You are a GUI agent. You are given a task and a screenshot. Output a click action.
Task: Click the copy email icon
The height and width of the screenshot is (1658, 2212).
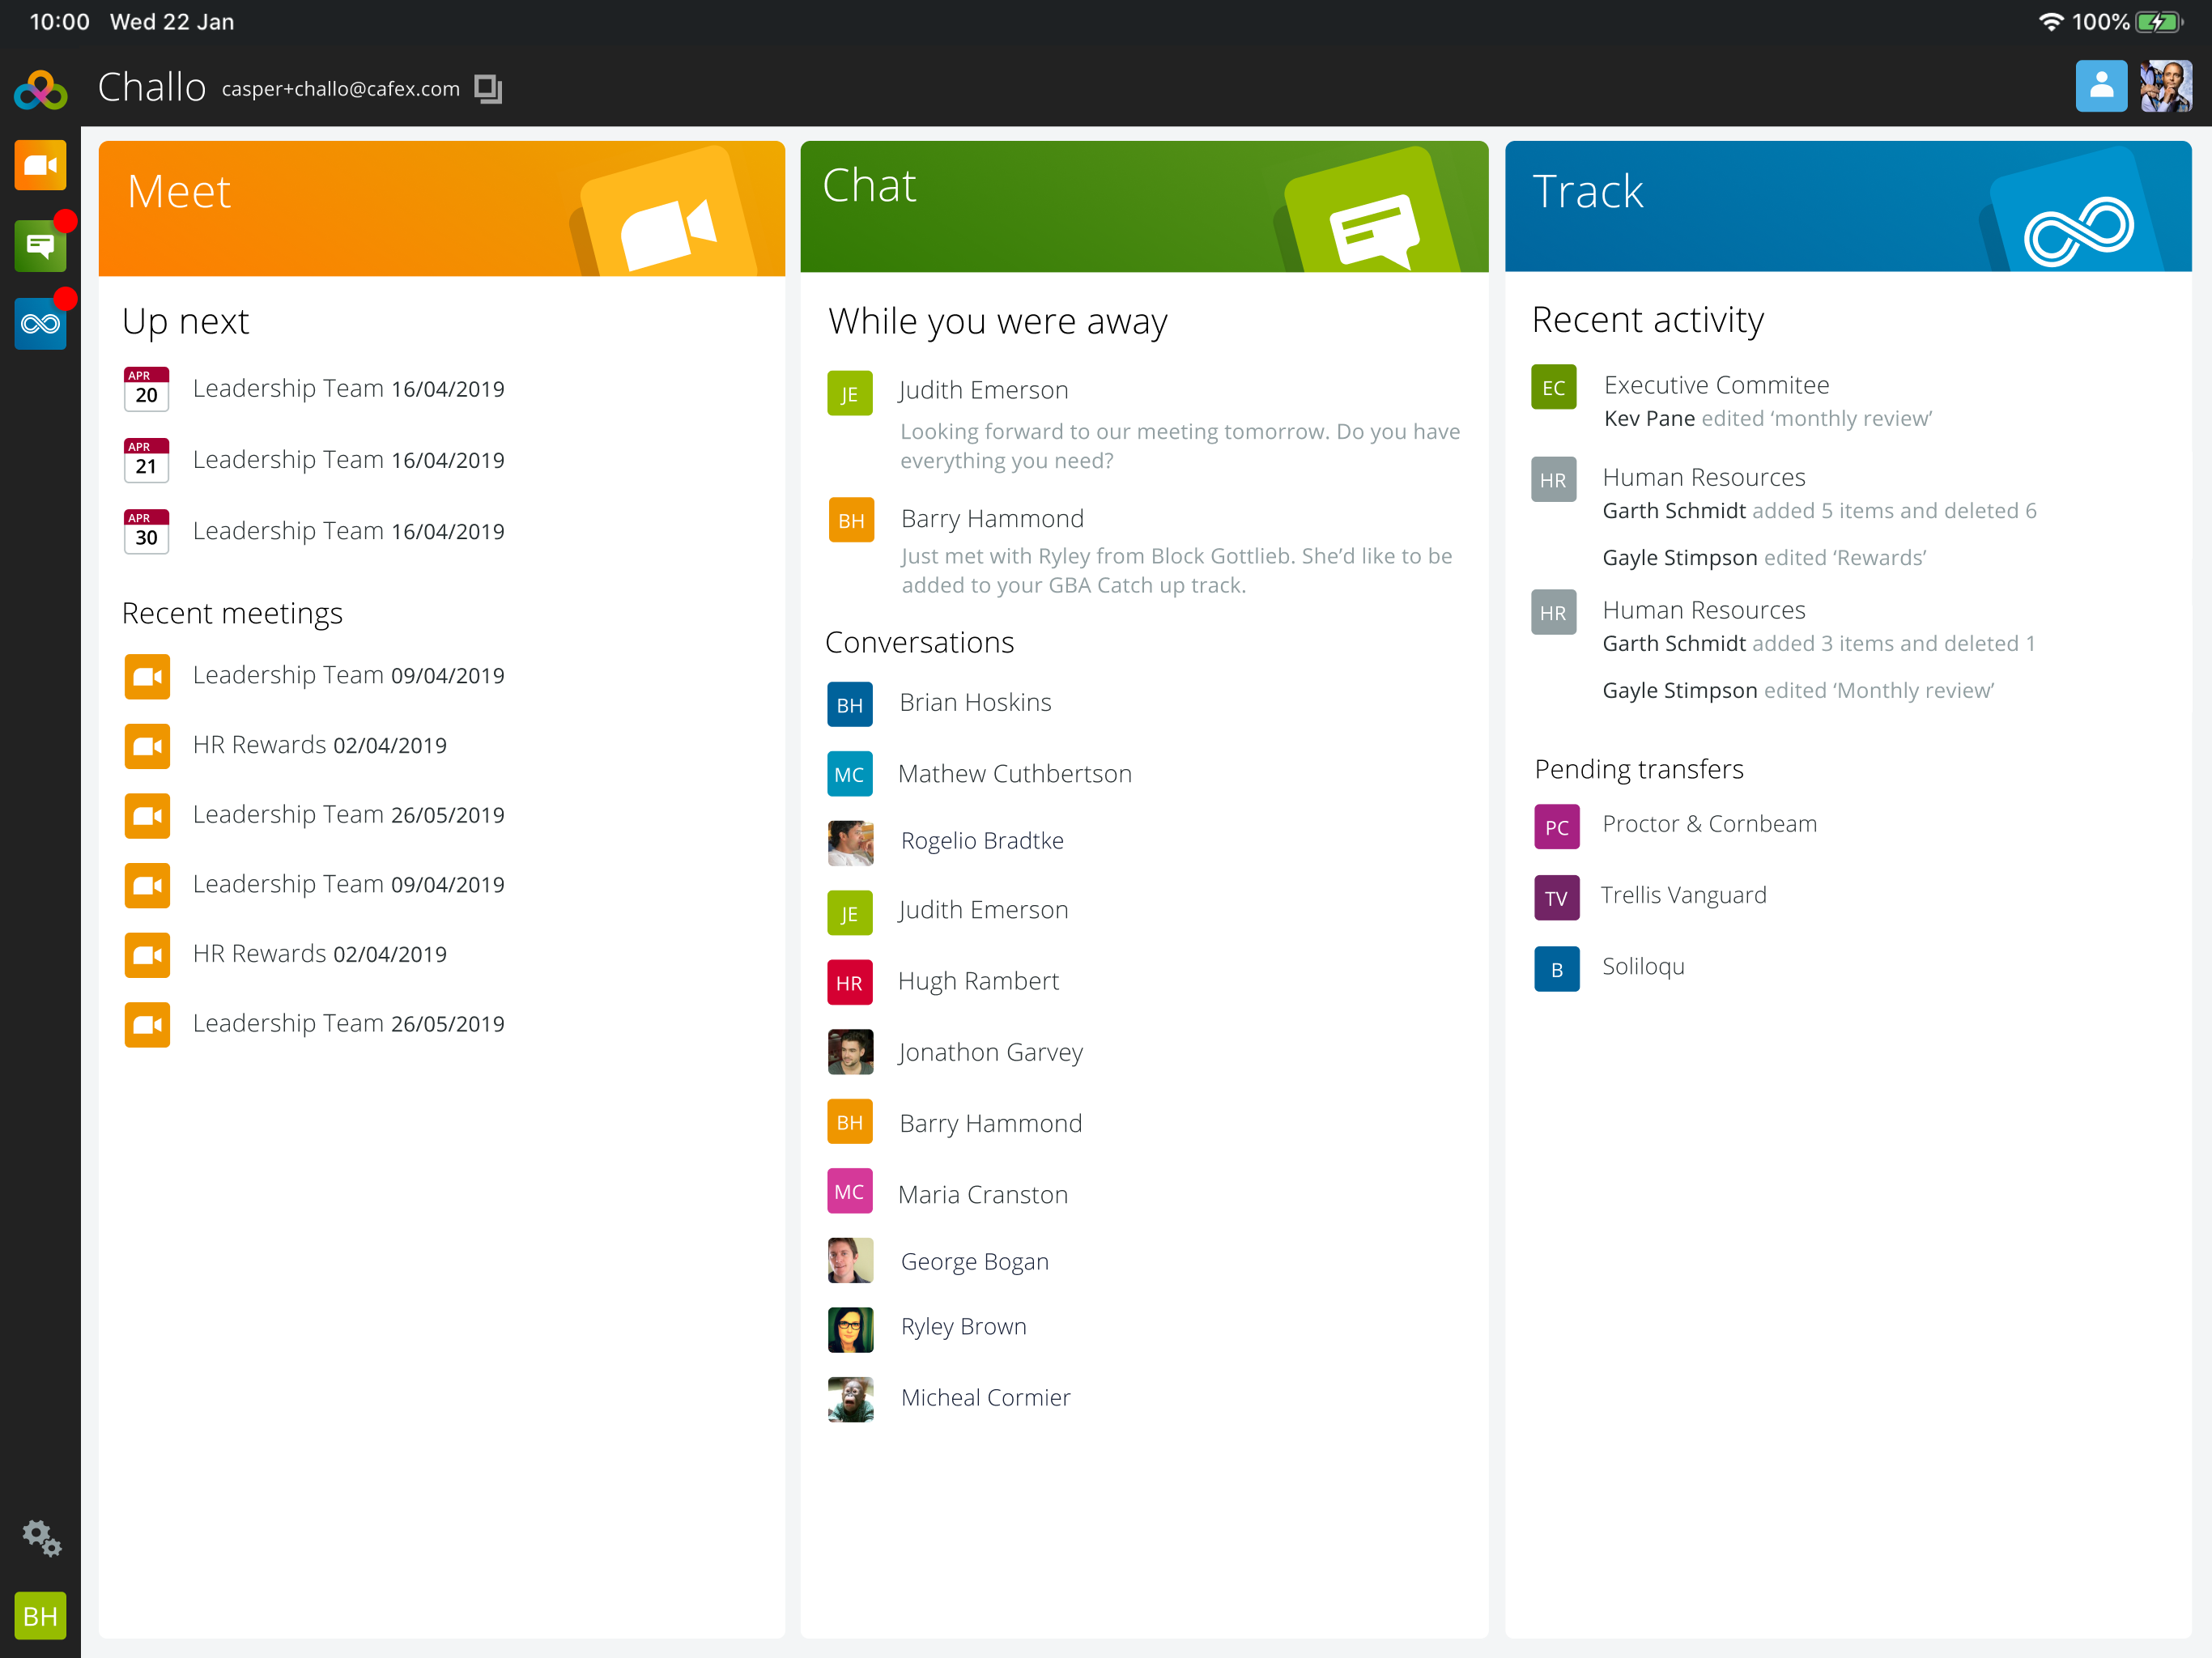point(488,89)
